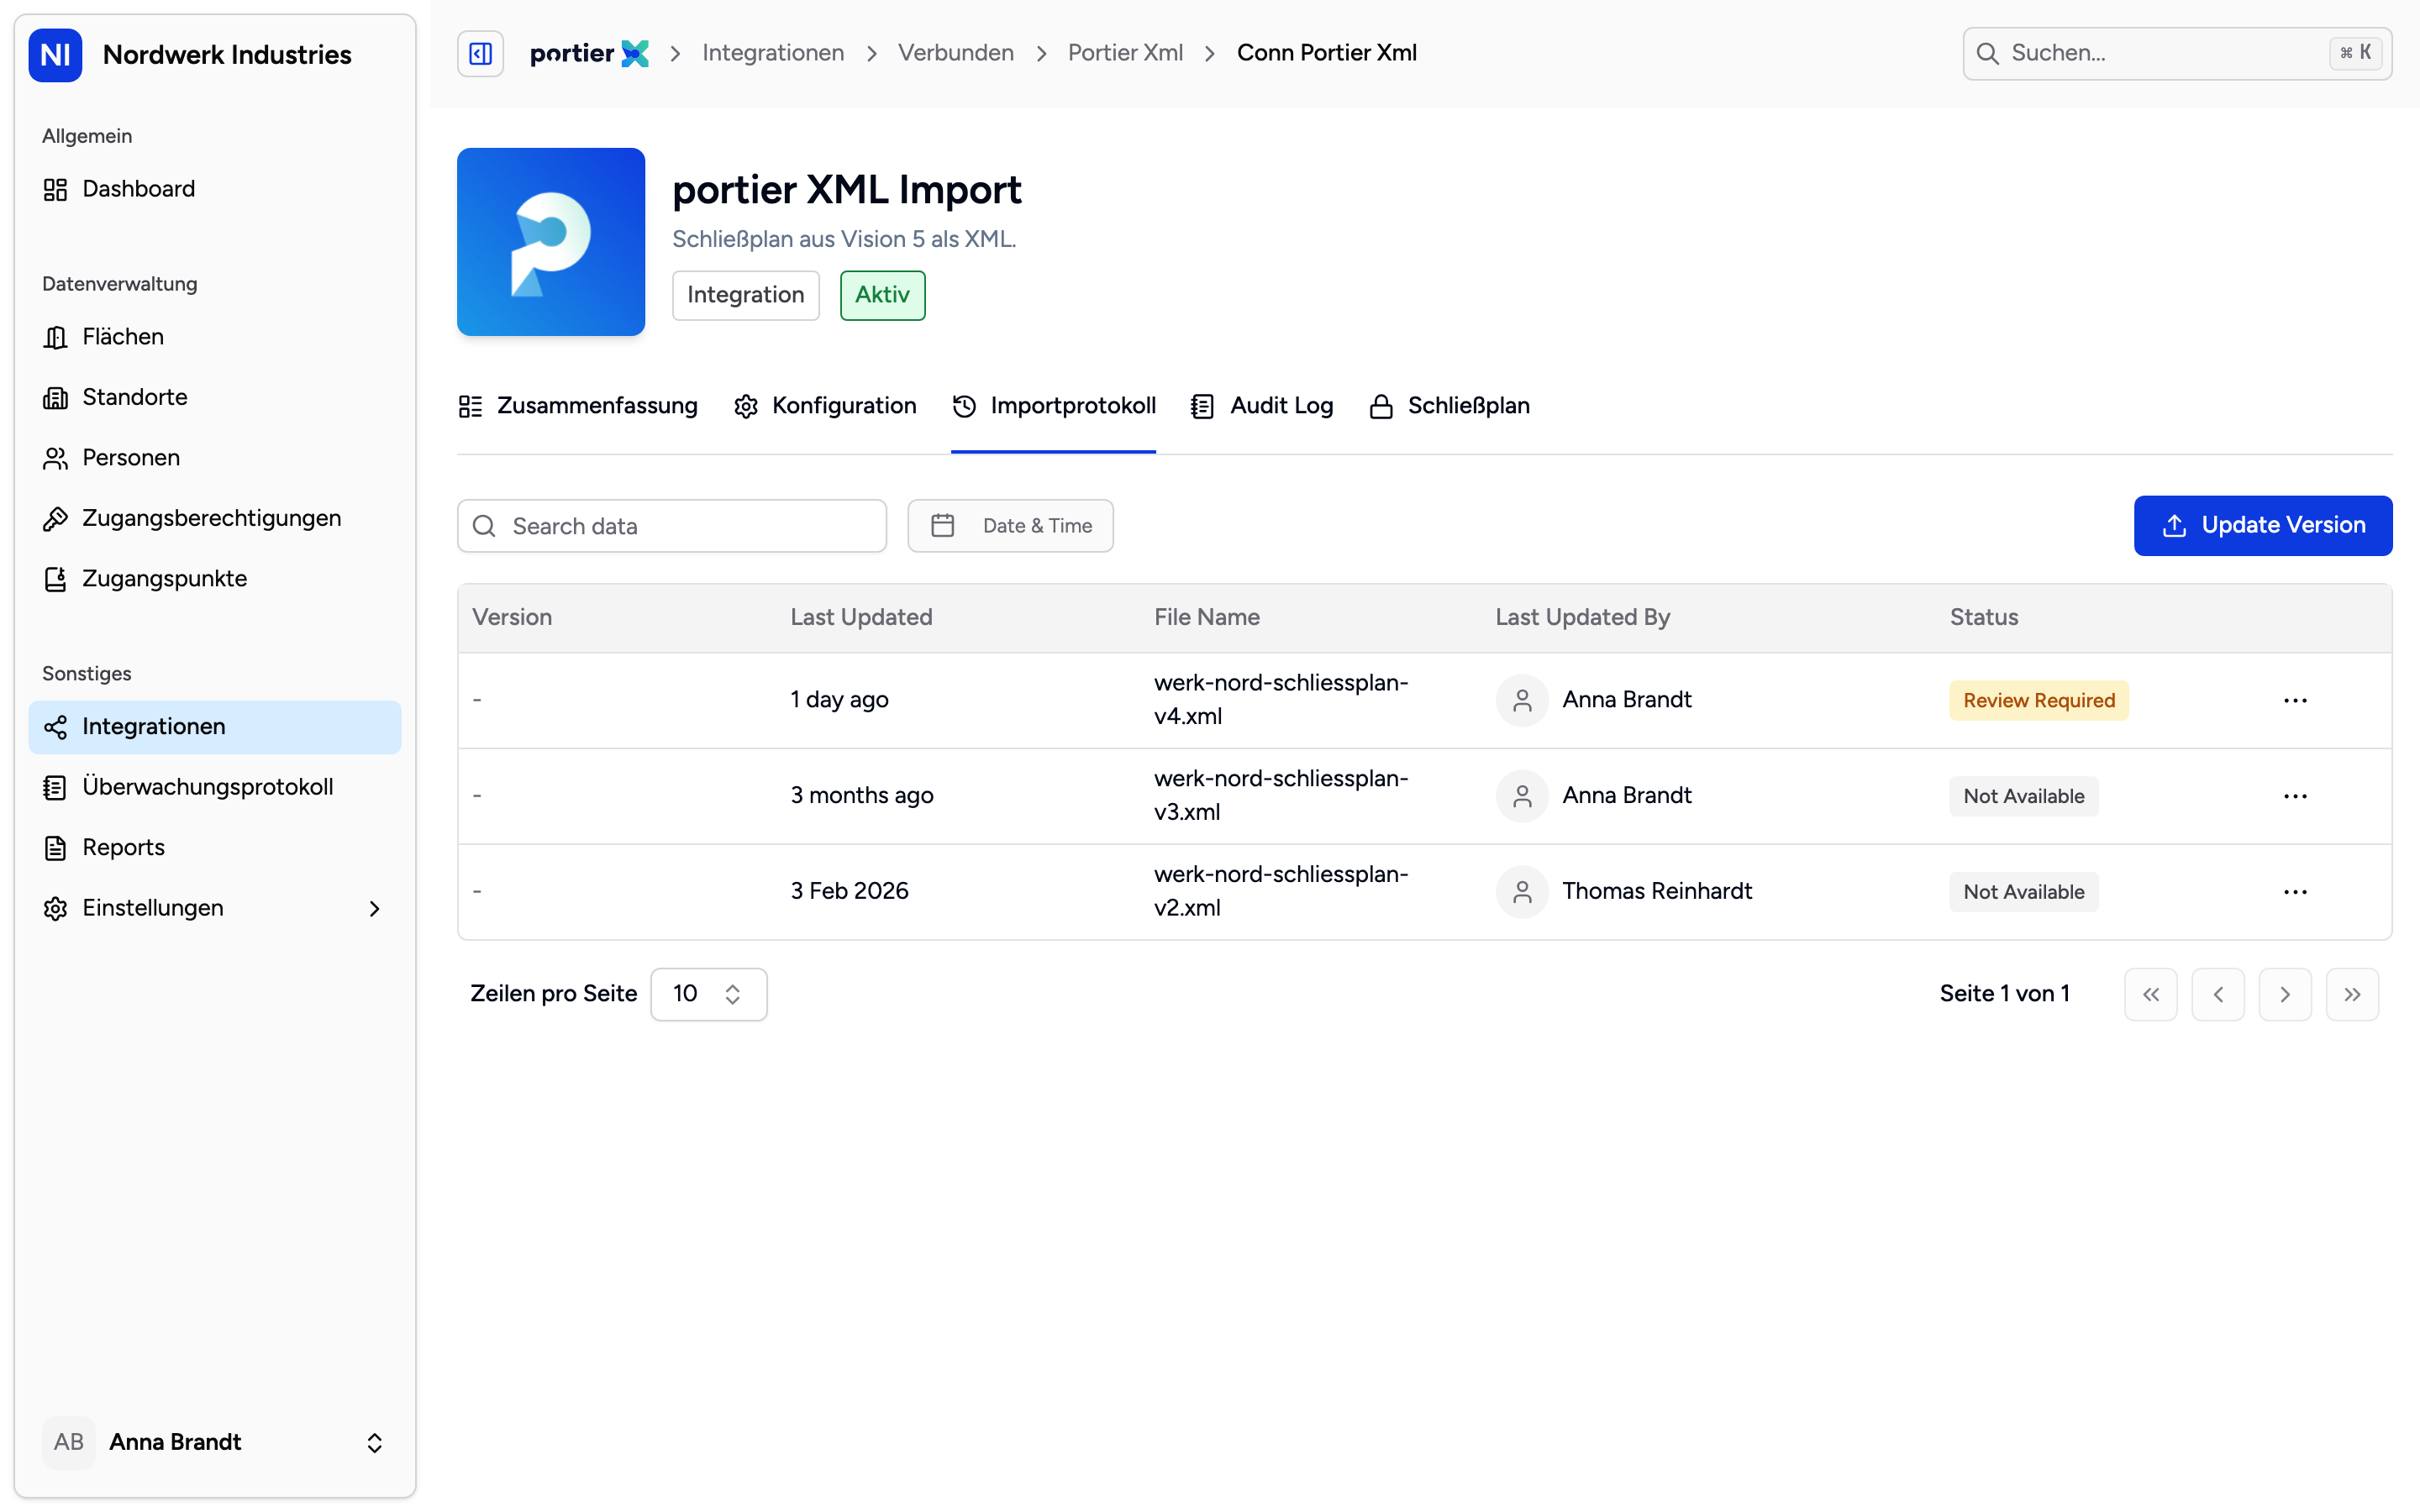This screenshot has height=1512, width=2420.
Task: Click the Conn Portier Xml breadcrumb
Action: [x=1327, y=53]
